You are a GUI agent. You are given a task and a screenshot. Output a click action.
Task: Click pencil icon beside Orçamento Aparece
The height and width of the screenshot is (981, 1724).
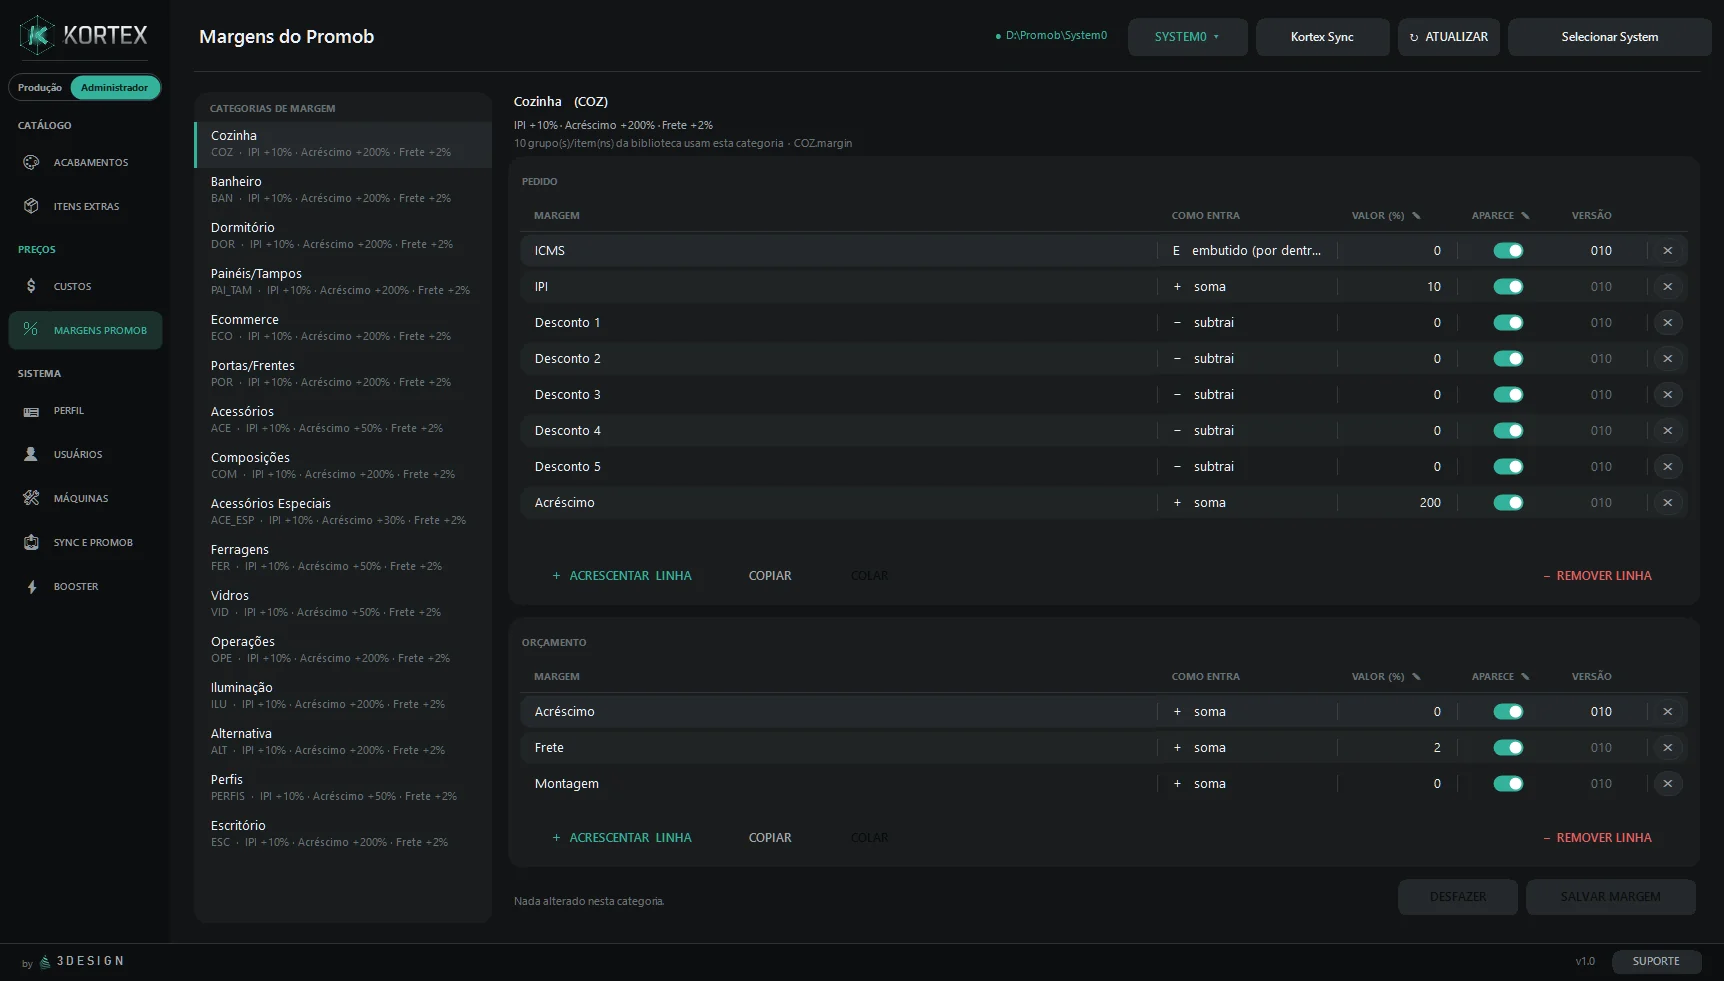pos(1525,677)
